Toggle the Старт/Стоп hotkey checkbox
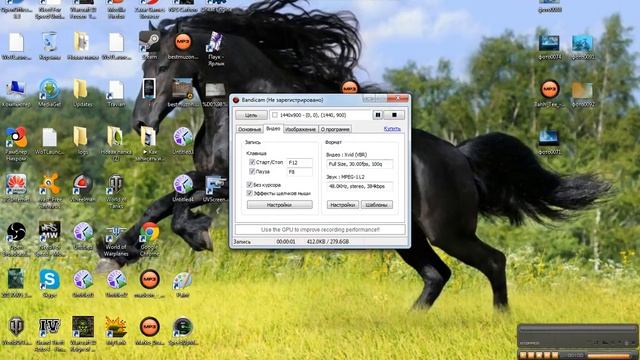Screen dimensions: 640x360 252,162
